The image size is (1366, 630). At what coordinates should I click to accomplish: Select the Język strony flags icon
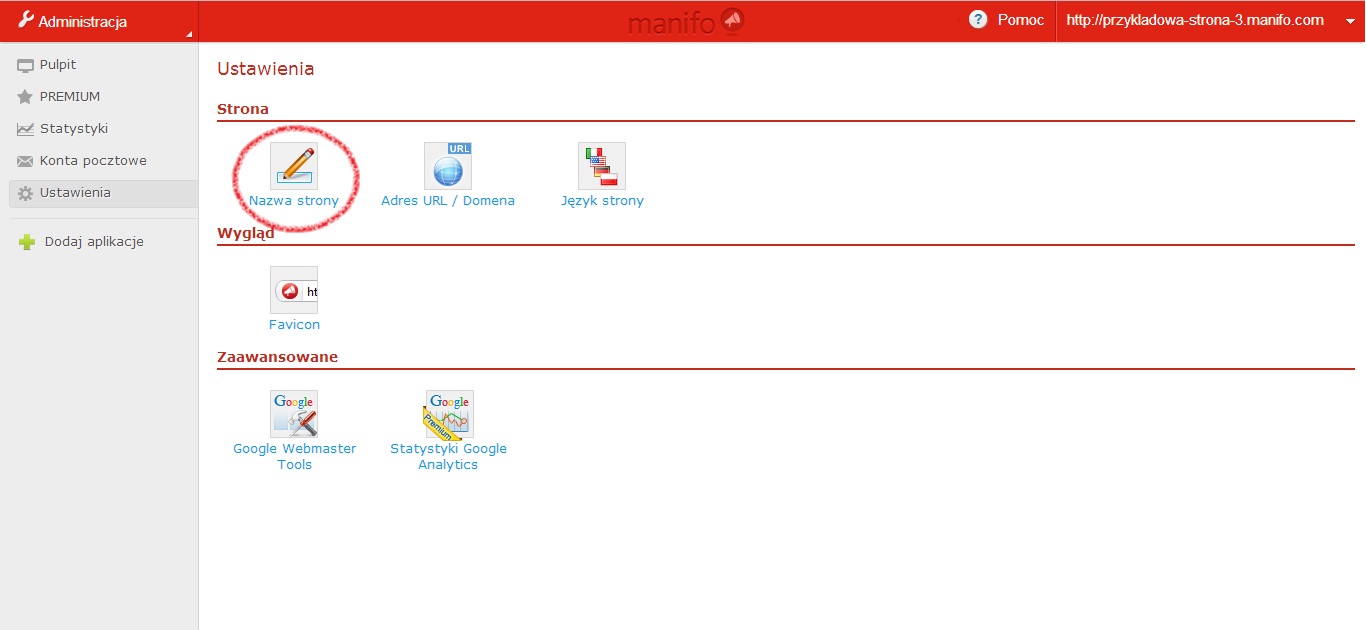(602, 166)
